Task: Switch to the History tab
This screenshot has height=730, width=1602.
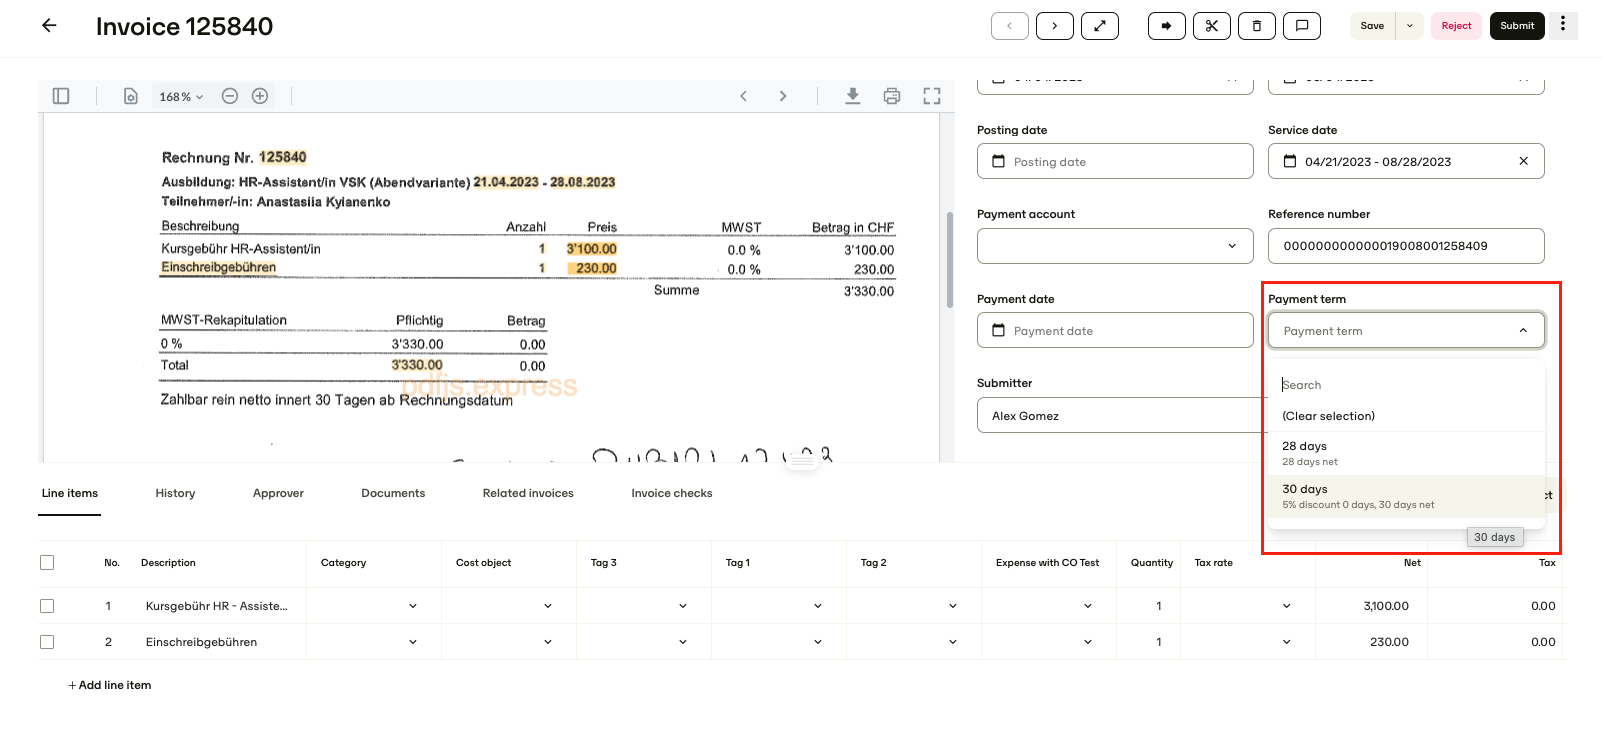Action: click(x=175, y=493)
